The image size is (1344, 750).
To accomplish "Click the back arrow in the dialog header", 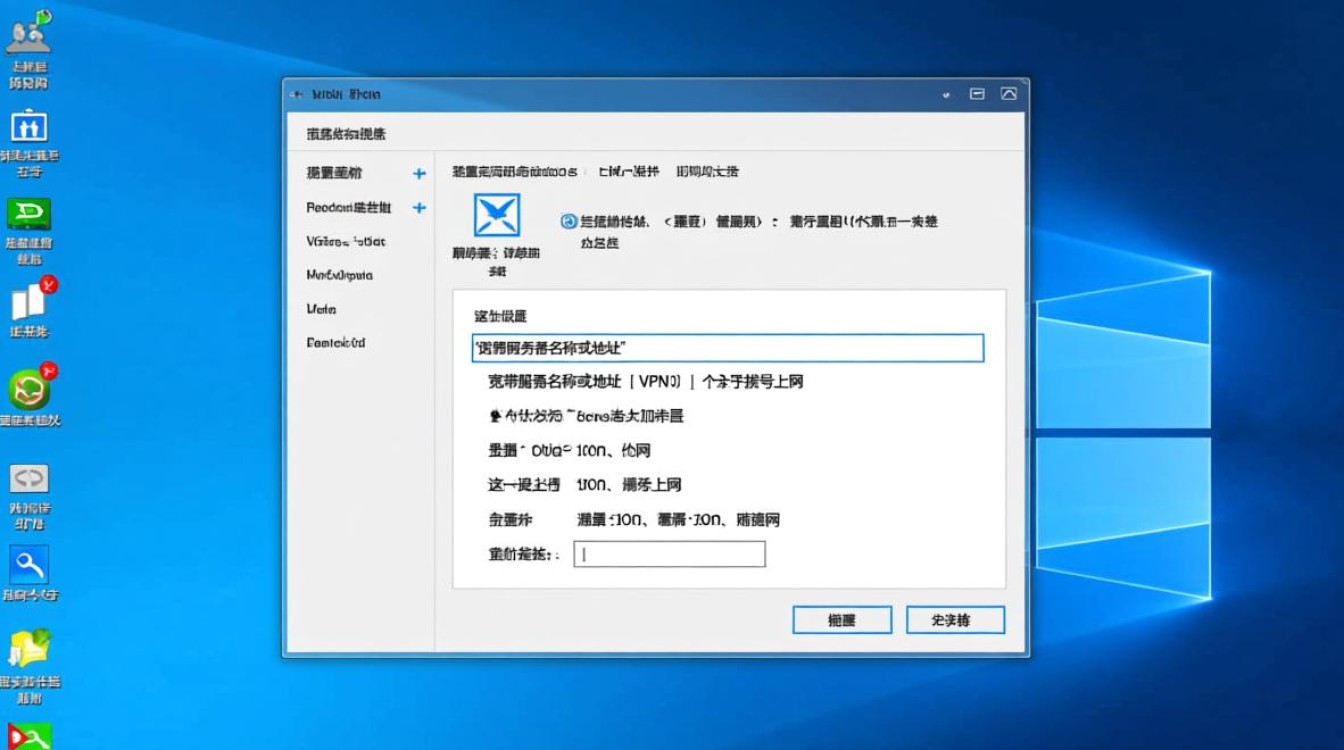I will point(296,93).
